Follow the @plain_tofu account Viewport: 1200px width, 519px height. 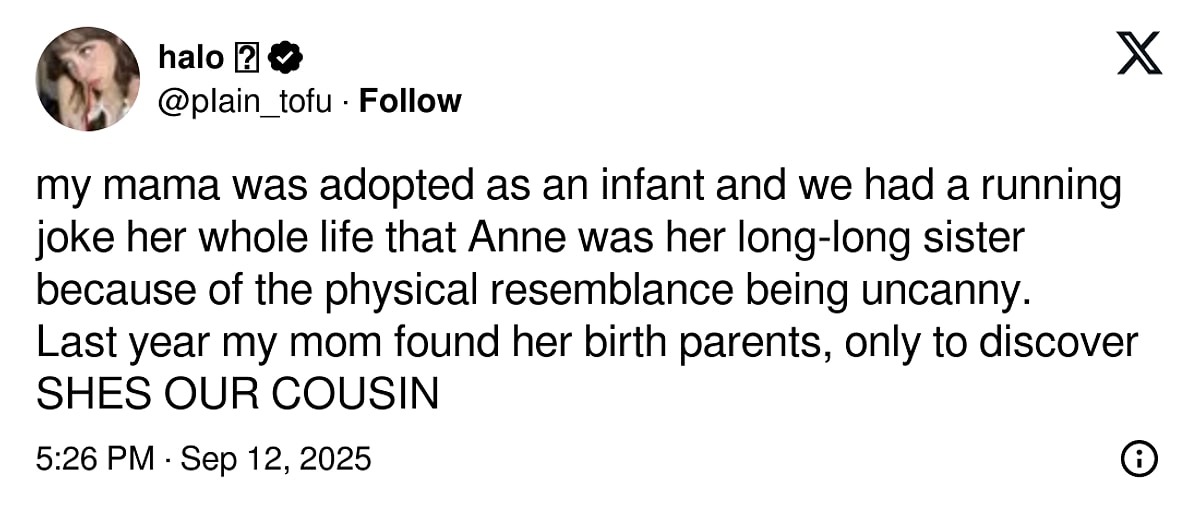tap(410, 101)
